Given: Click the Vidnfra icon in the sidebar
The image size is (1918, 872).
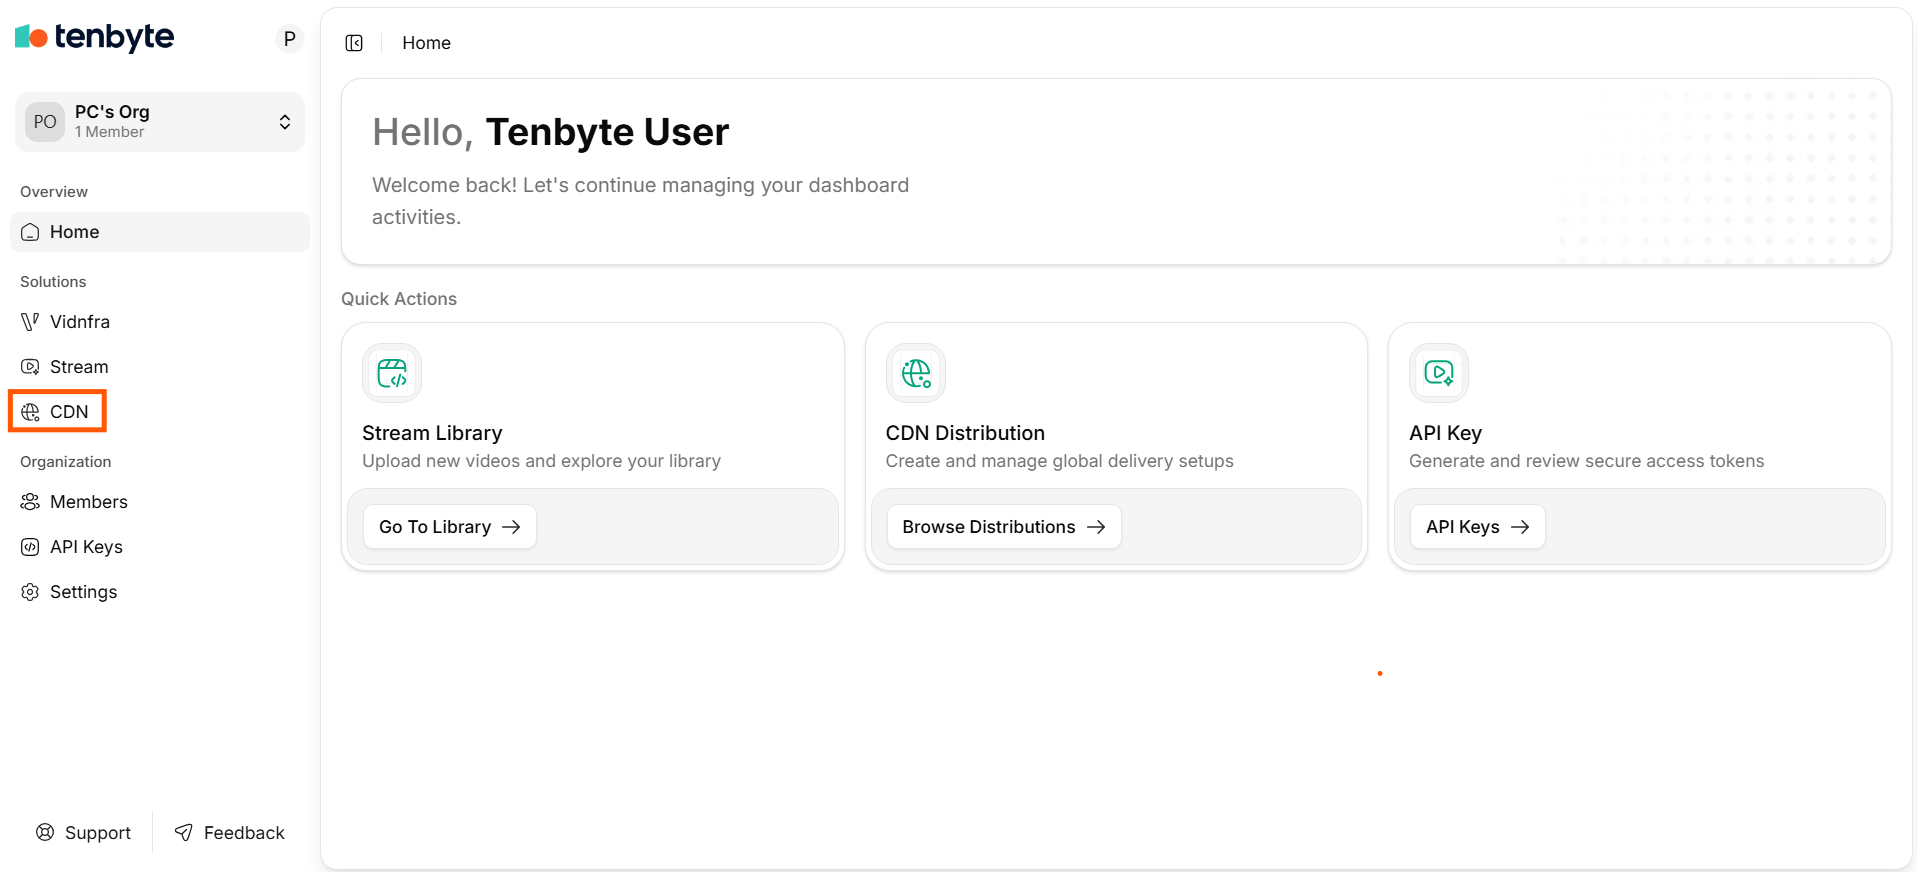Looking at the screenshot, I should (x=30, y=322).
